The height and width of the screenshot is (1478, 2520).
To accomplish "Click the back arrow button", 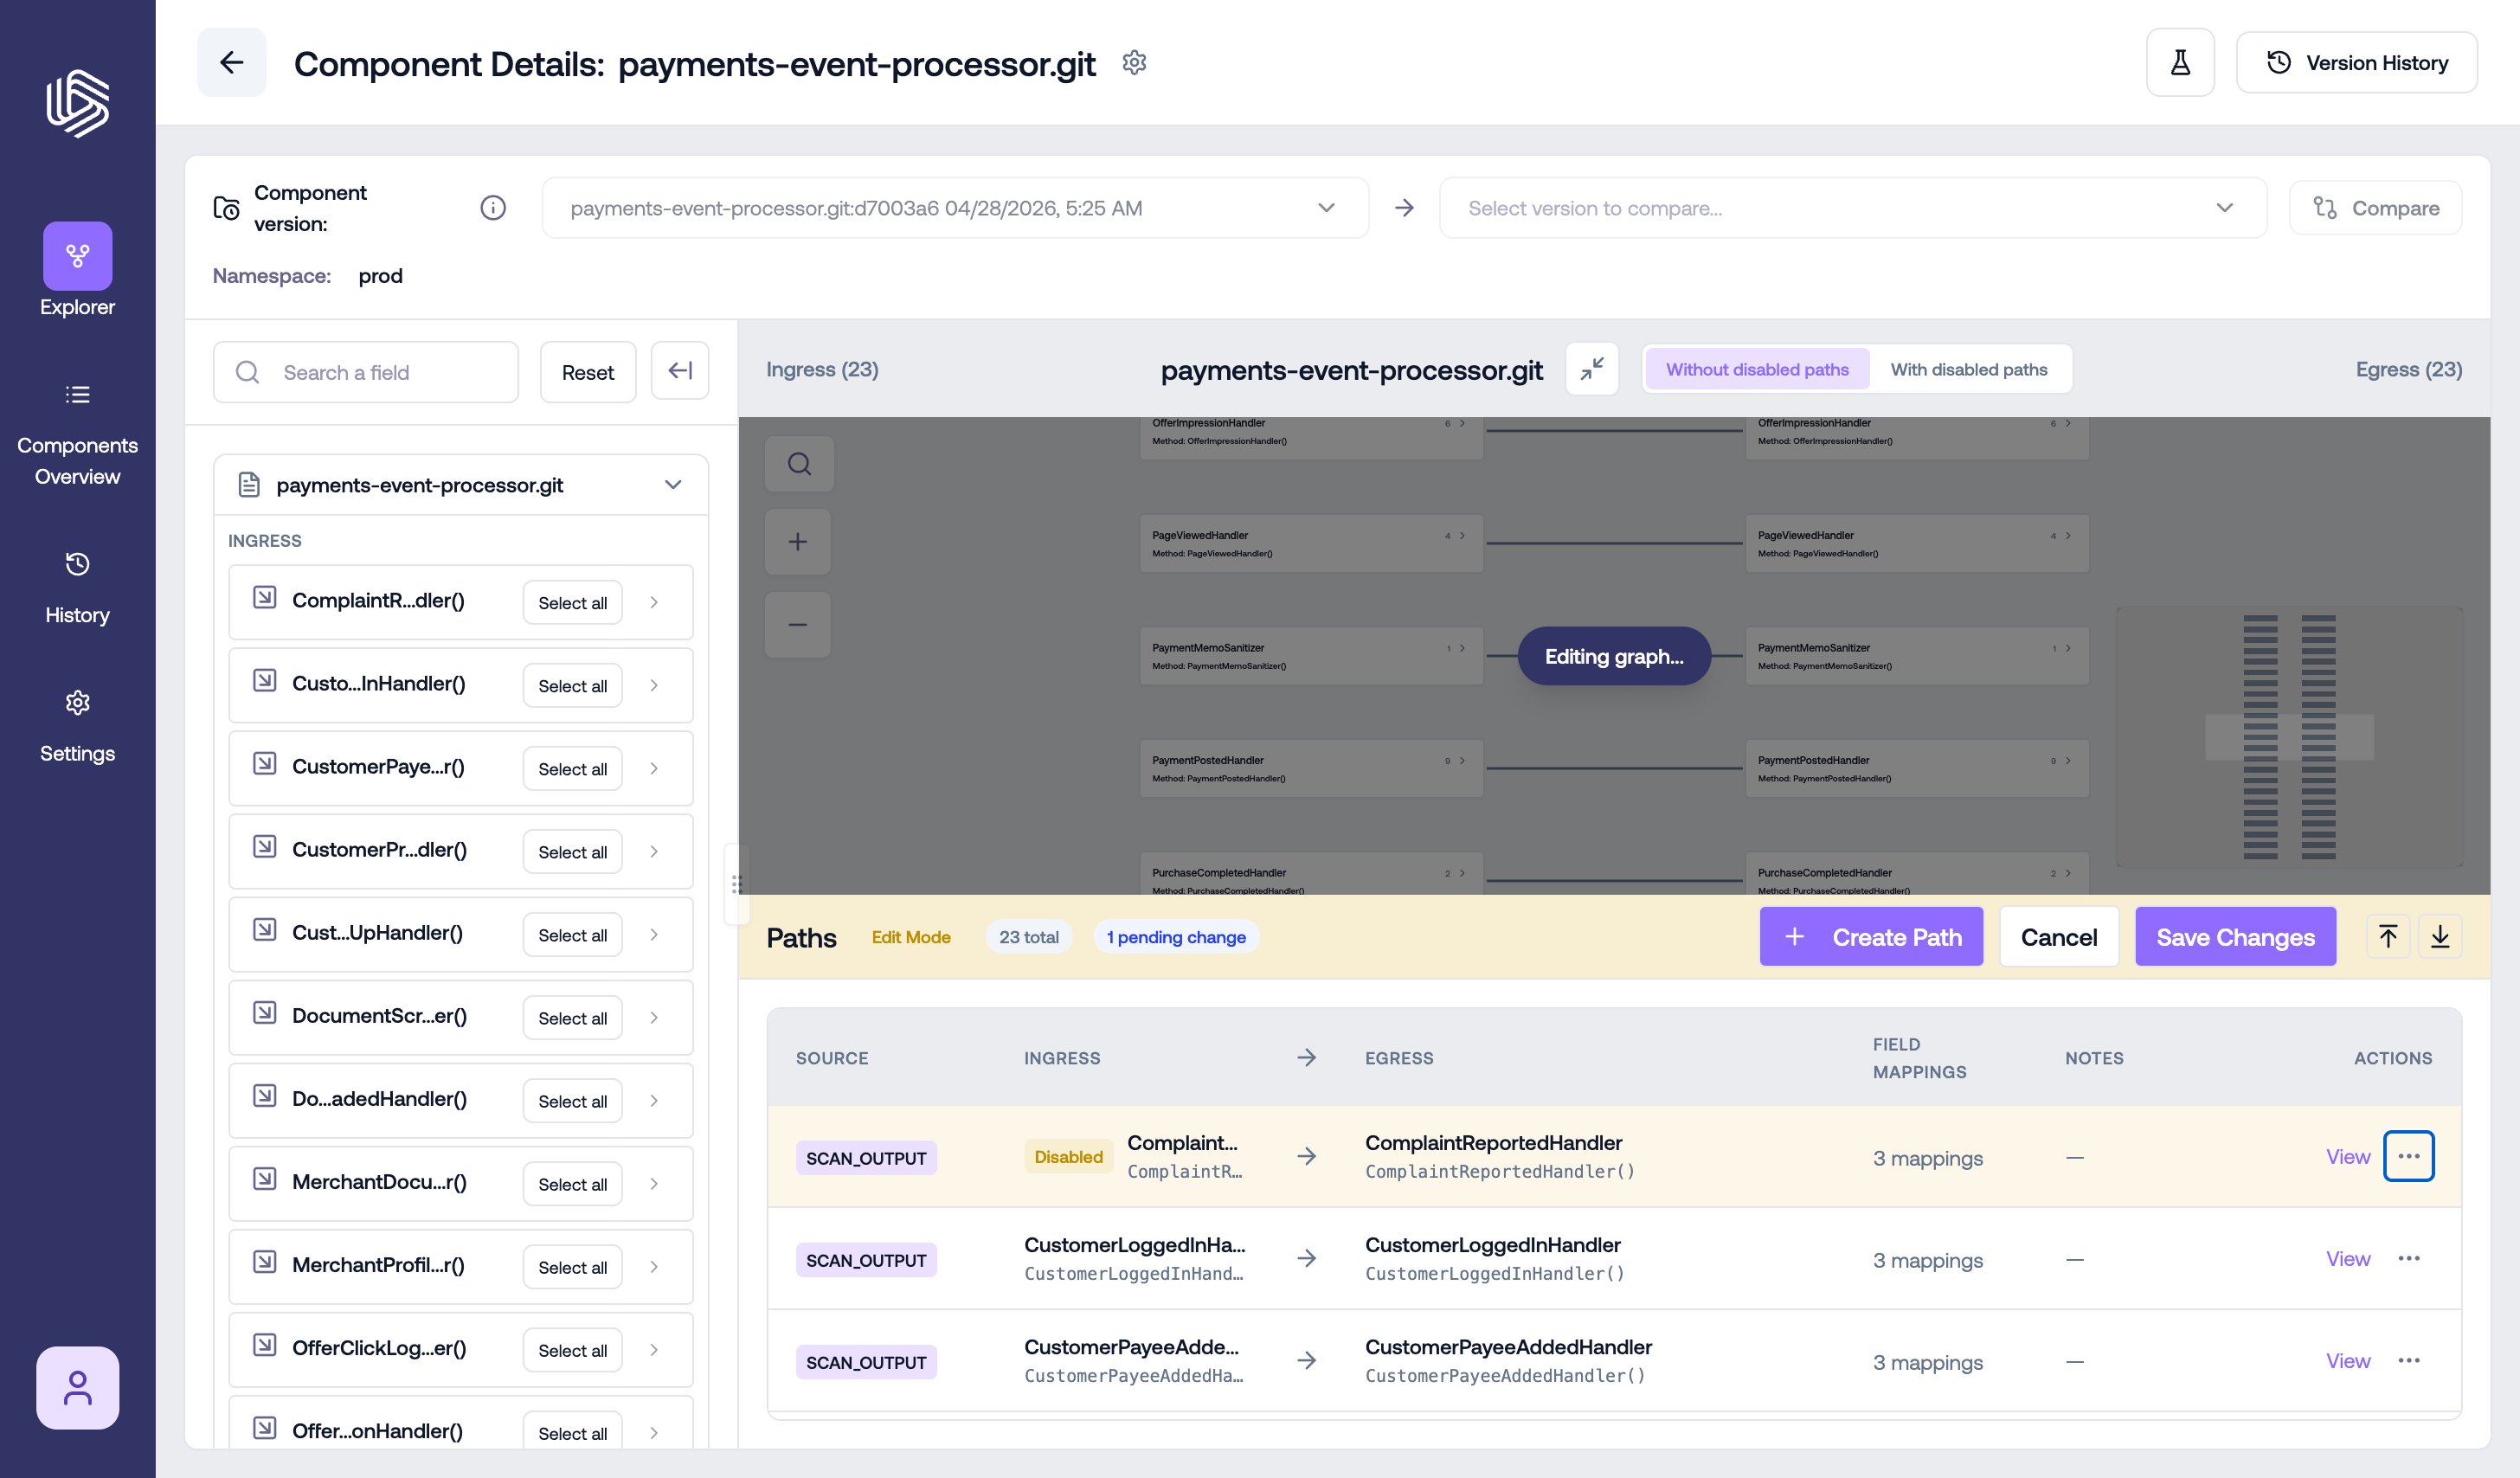I will tap(231, 62).
